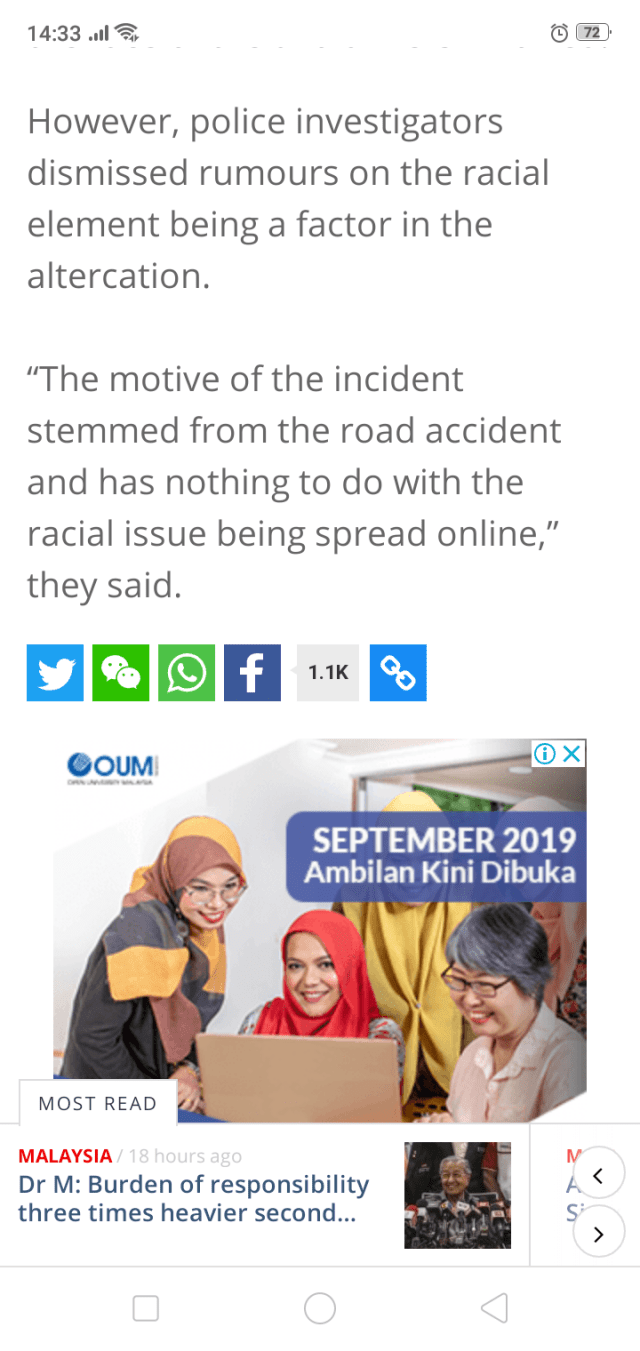Open Dr M press conference thumbnail
The image size is (640, 1351).
click(x=457, y=1195)
